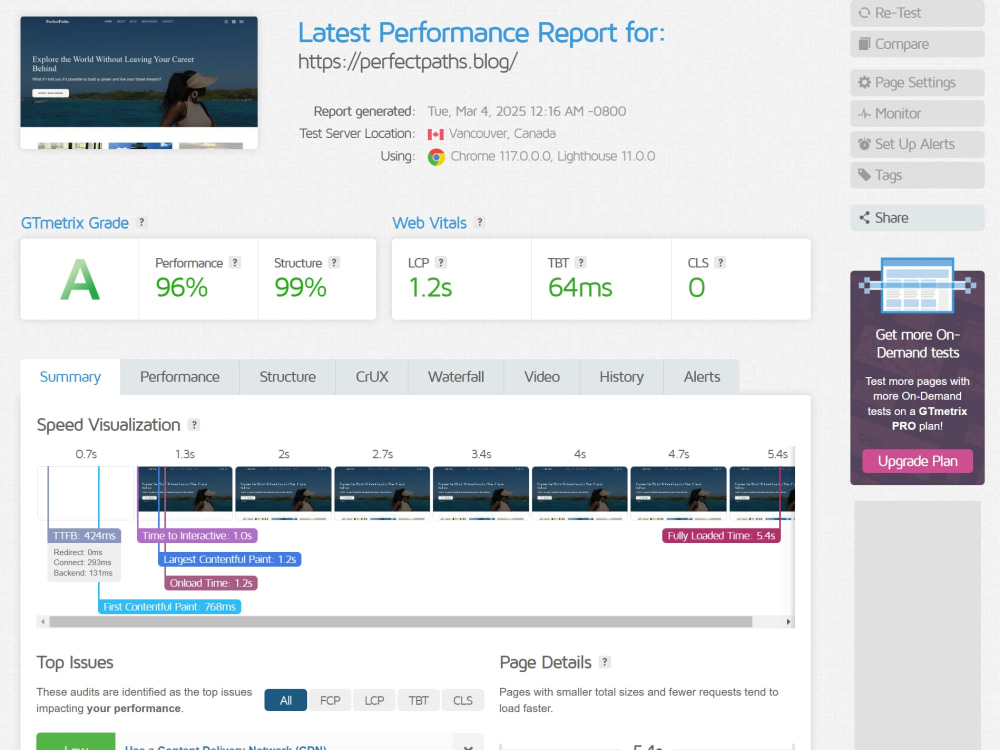Viewport: 1000px width, 750px height.
Task: Click the 2s filmstrip frame
Action: coord(284,493)
